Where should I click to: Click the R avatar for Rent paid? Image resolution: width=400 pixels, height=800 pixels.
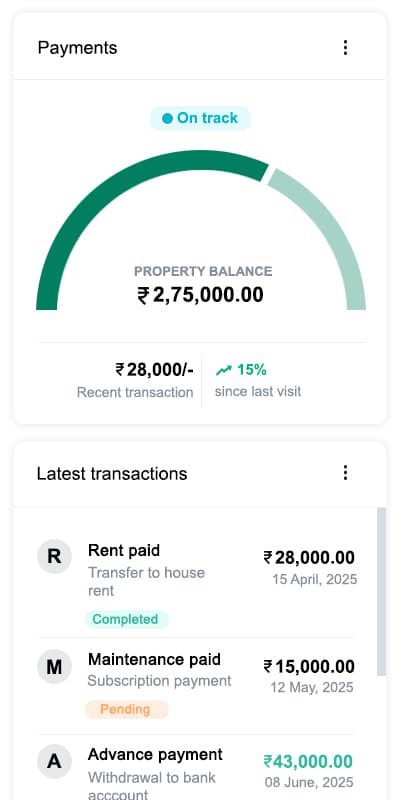tap(54, 556)
